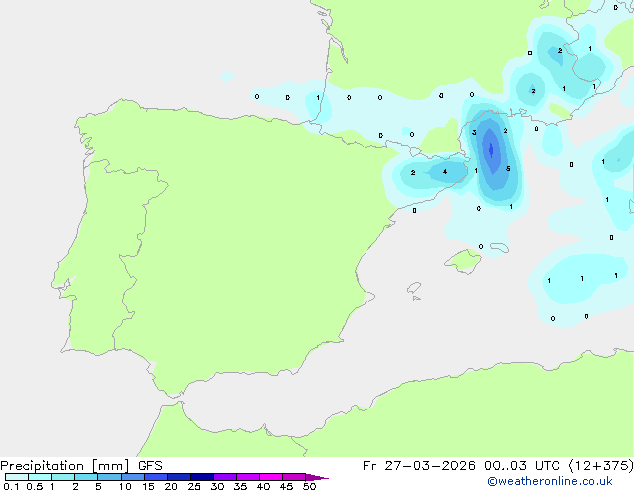Select the legend swatch between 5 and 10
The height and width of the screenshot is (490, 634).
coord(109,477)
